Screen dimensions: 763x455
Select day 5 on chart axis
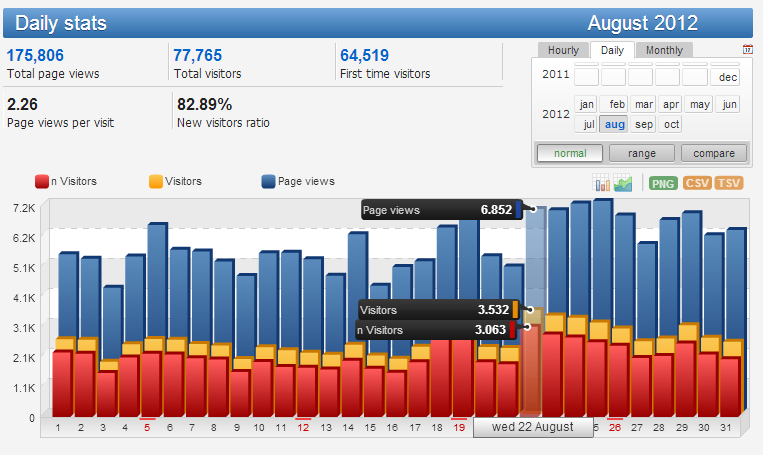tap(147, 427)
